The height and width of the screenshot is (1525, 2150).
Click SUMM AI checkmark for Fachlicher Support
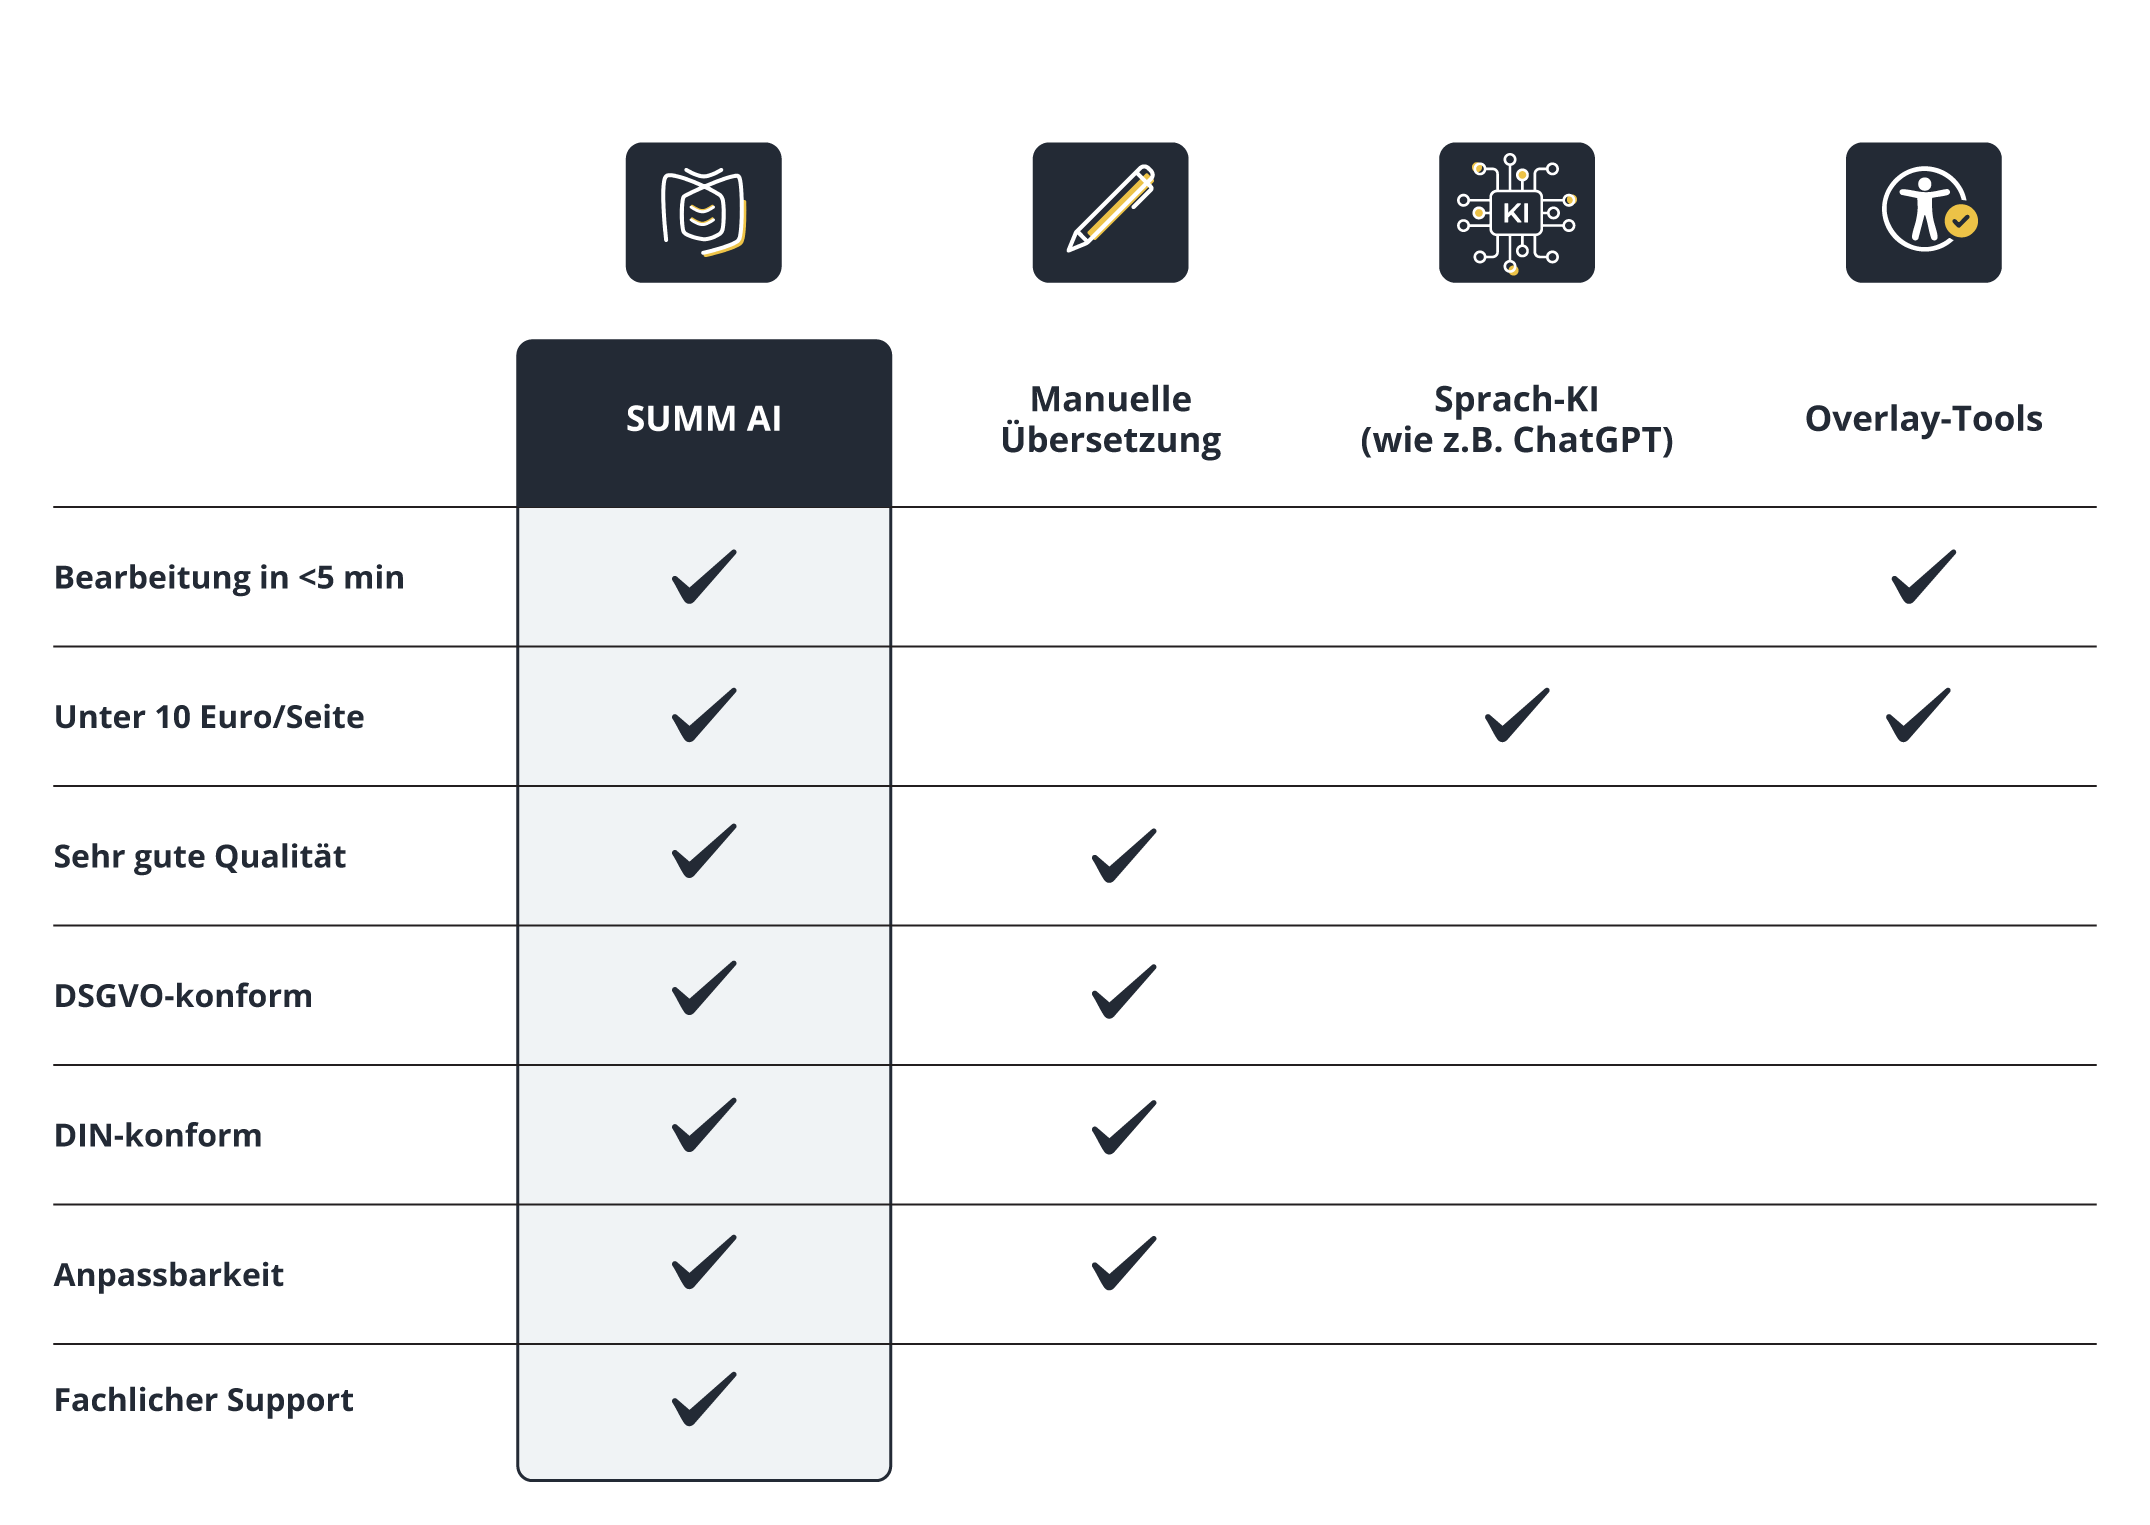pos(704,1398)
